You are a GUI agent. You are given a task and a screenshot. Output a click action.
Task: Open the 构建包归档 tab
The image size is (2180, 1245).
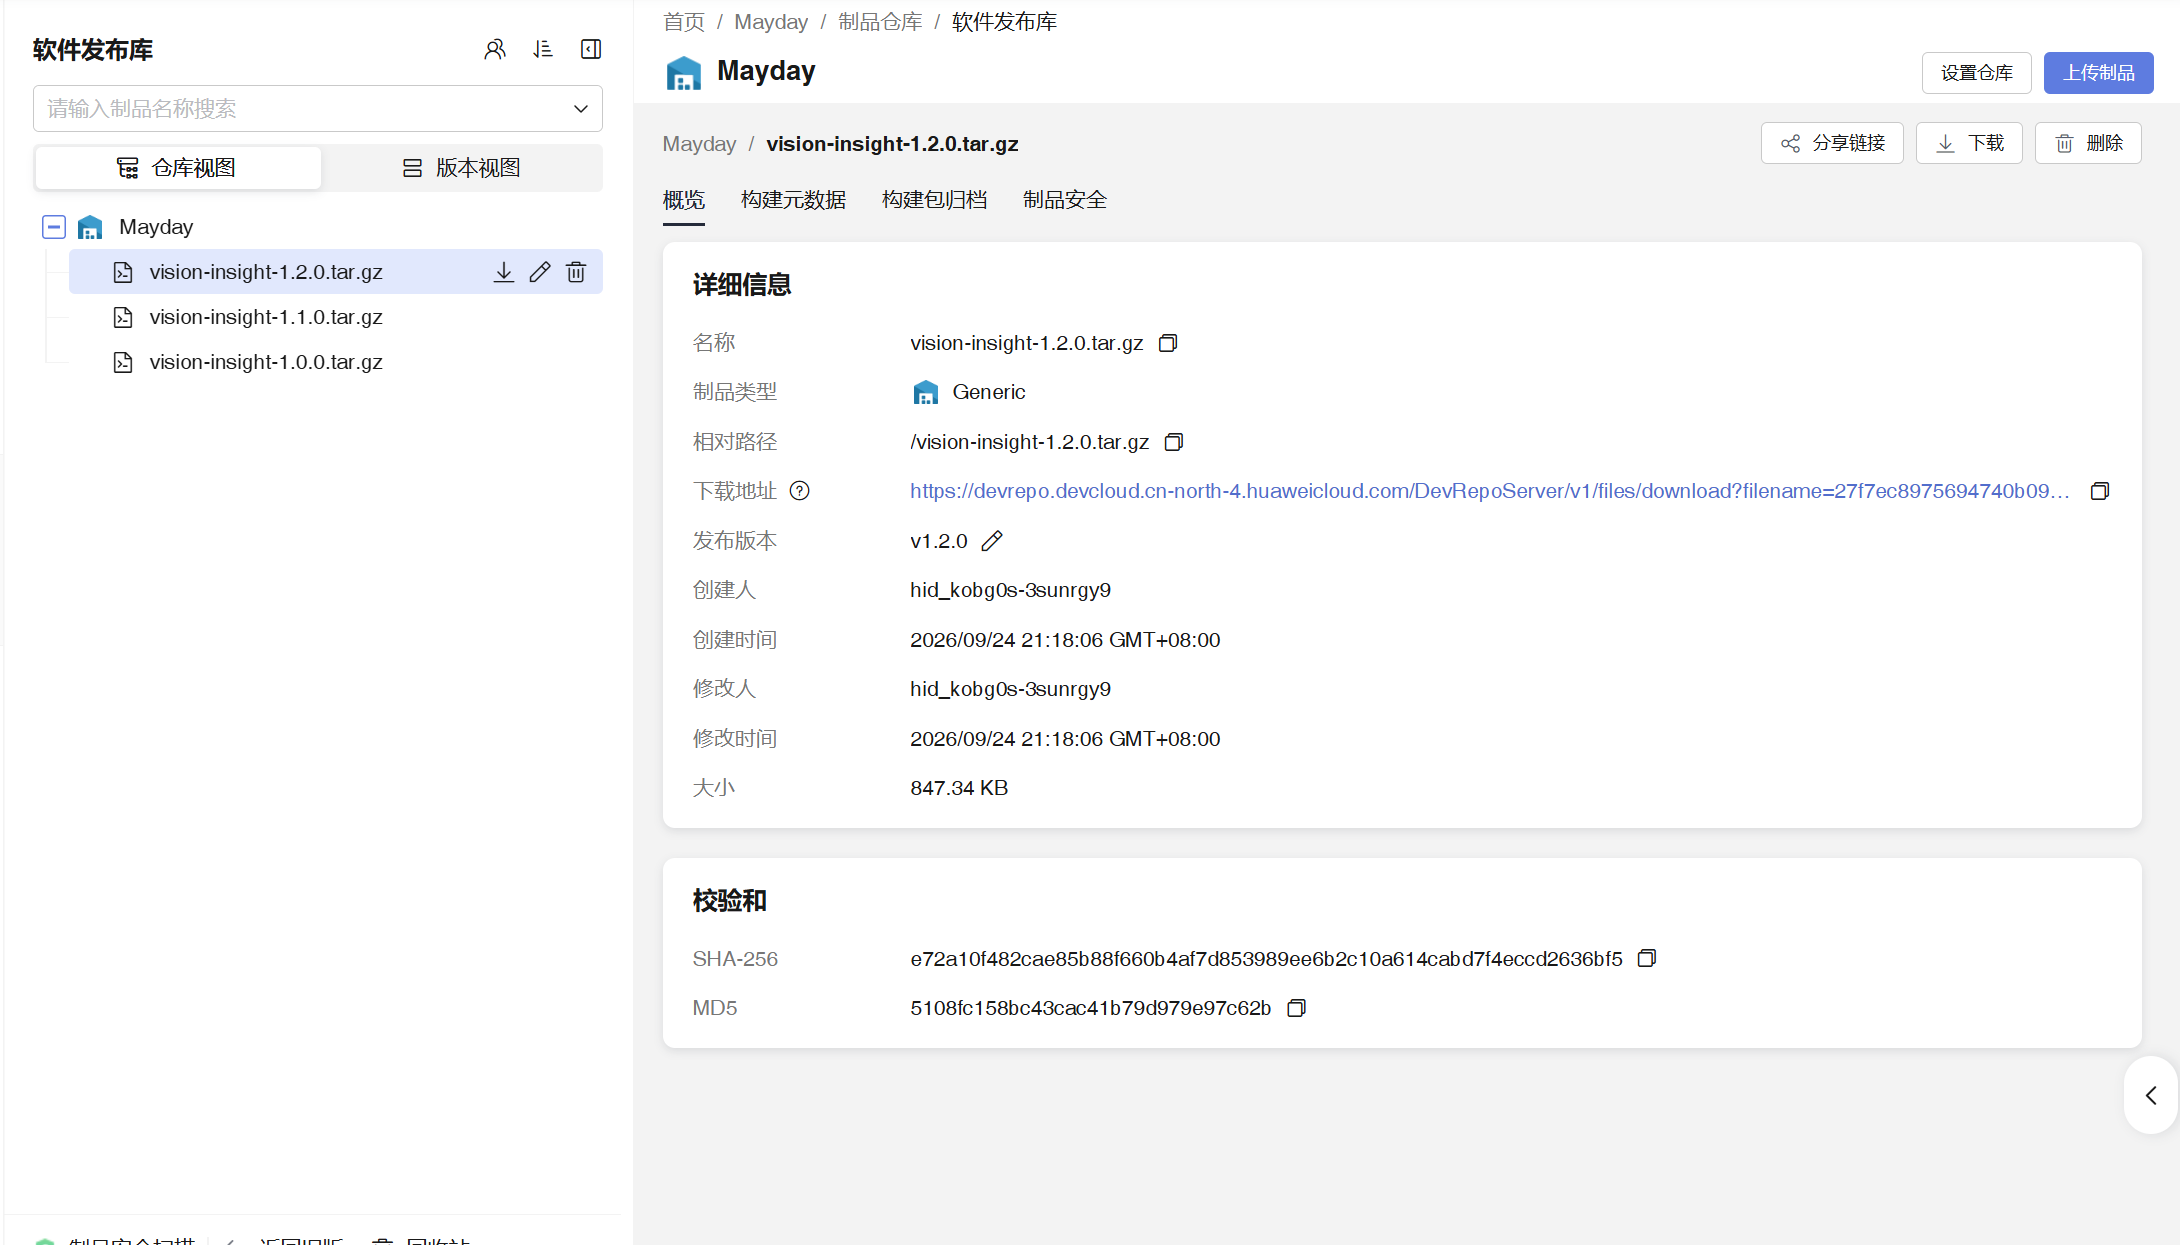pos(934,200)
